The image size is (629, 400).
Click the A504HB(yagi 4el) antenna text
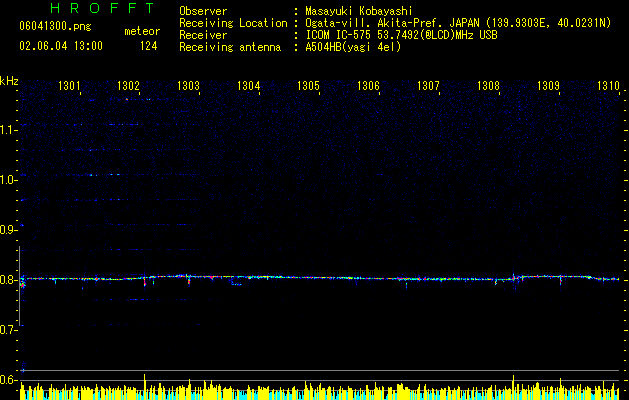click(353, 47)
